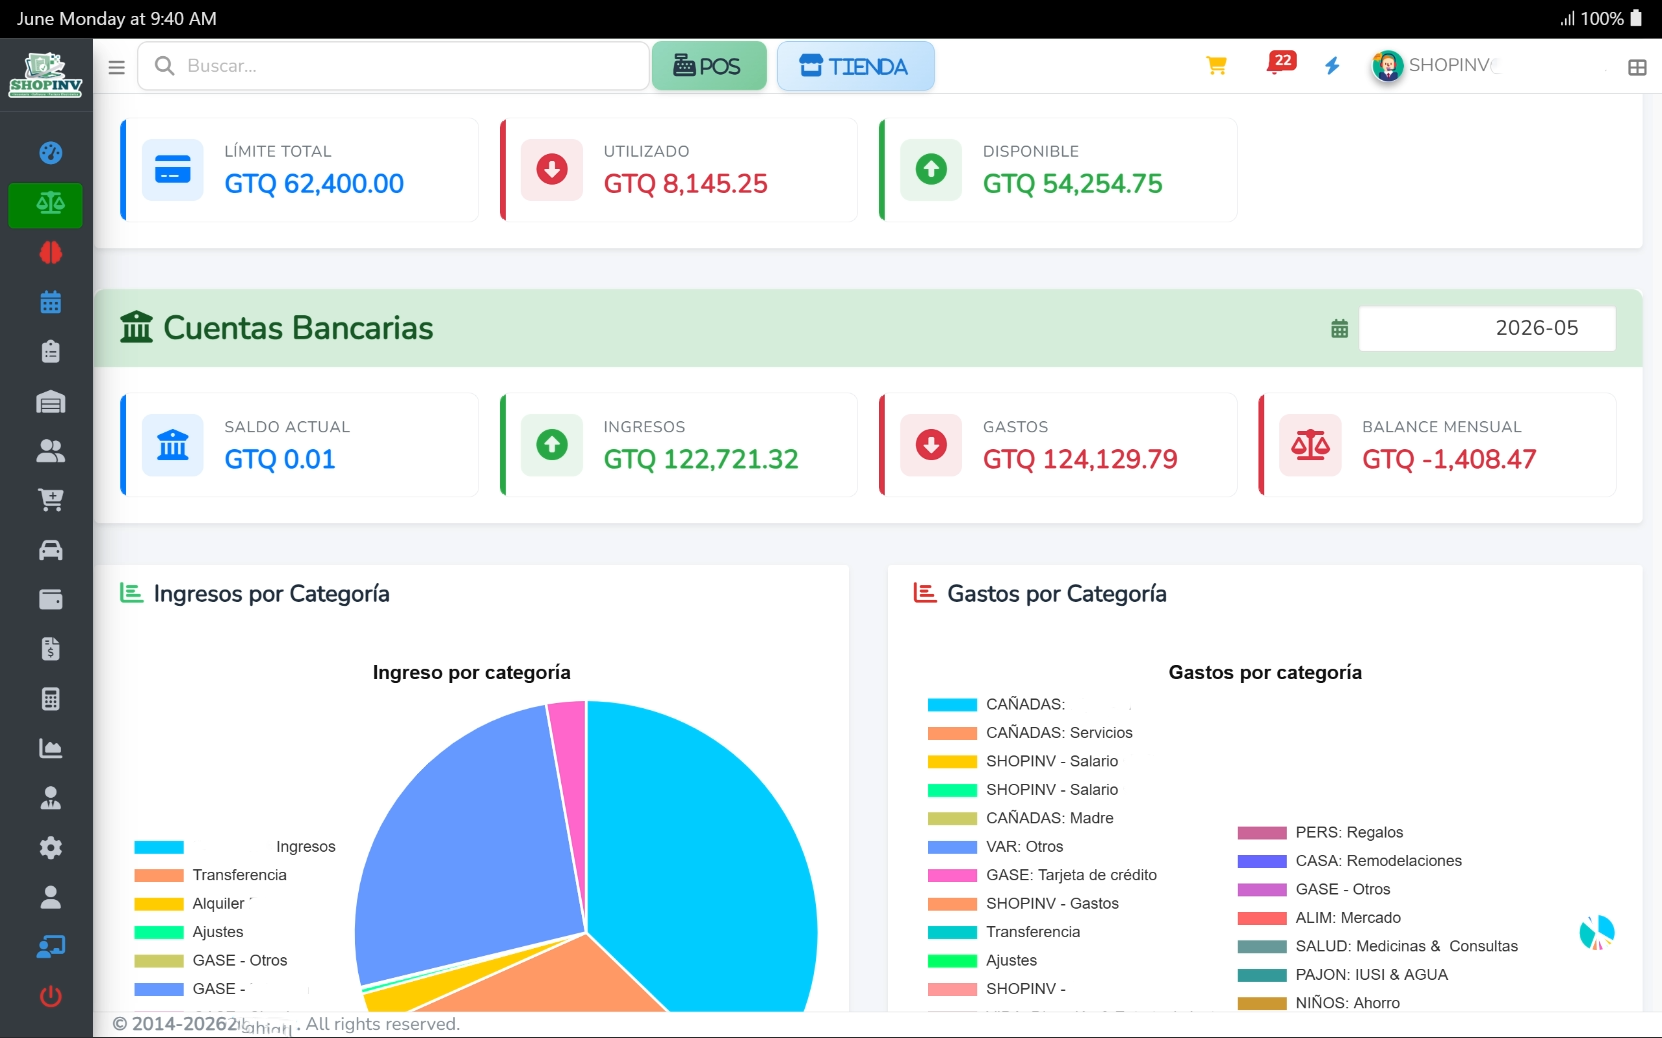
Task: Toggle Alquiler legend yellow swatch
Action: pyautogui.click(x=159, y=904)
